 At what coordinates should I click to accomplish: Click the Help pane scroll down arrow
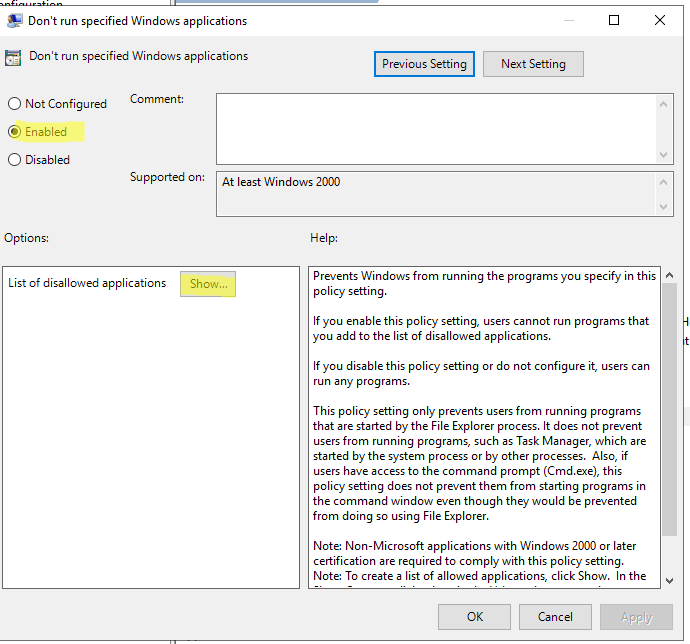pyautogui.click(x=670, y=580)
